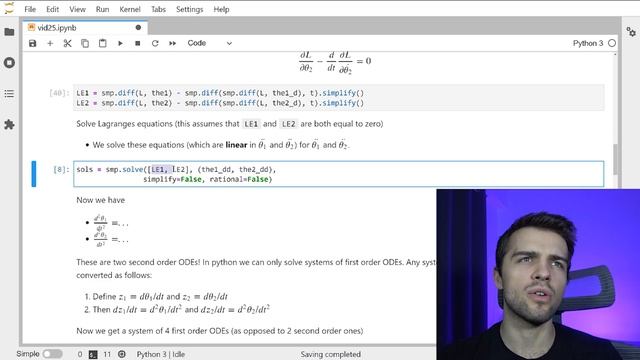This screenshot has width=640, height=360.
Task: Restart kernel and run all cells
Action: [173, 43]
